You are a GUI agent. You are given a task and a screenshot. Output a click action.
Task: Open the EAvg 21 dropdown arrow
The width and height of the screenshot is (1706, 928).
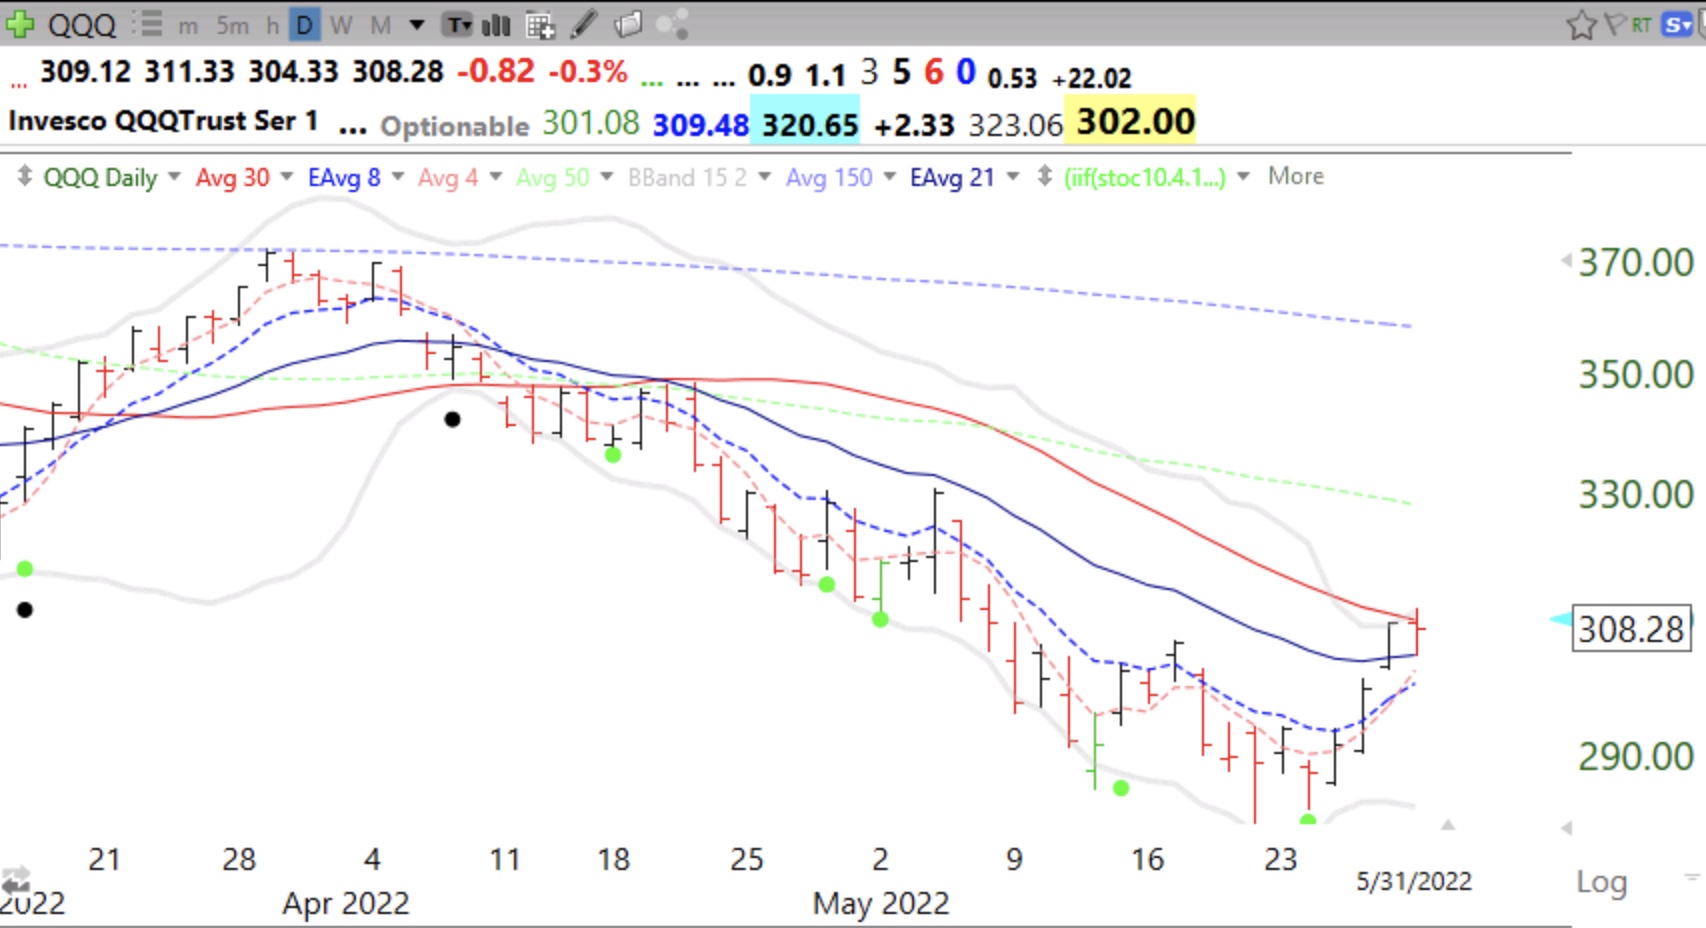[x=1013, y=177]
